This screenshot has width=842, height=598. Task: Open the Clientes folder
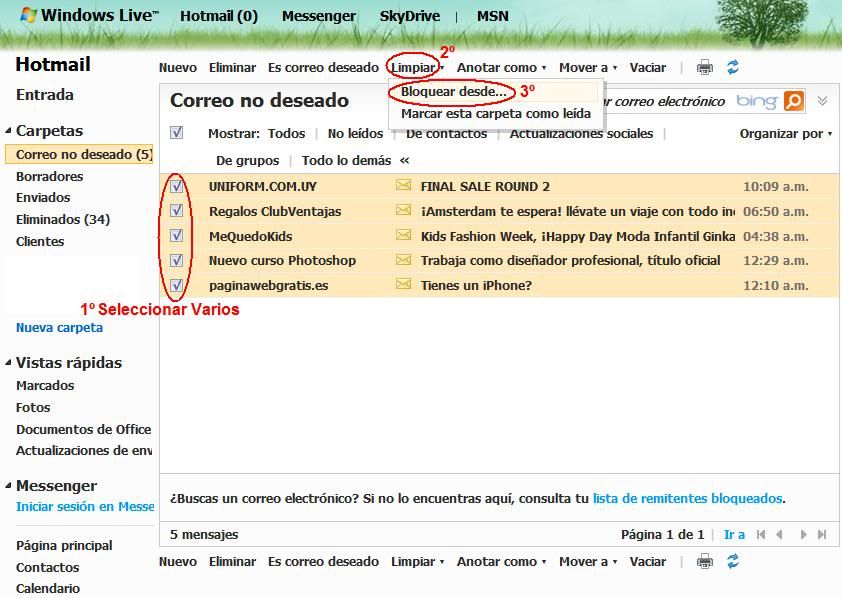click(x=40, y=241)
